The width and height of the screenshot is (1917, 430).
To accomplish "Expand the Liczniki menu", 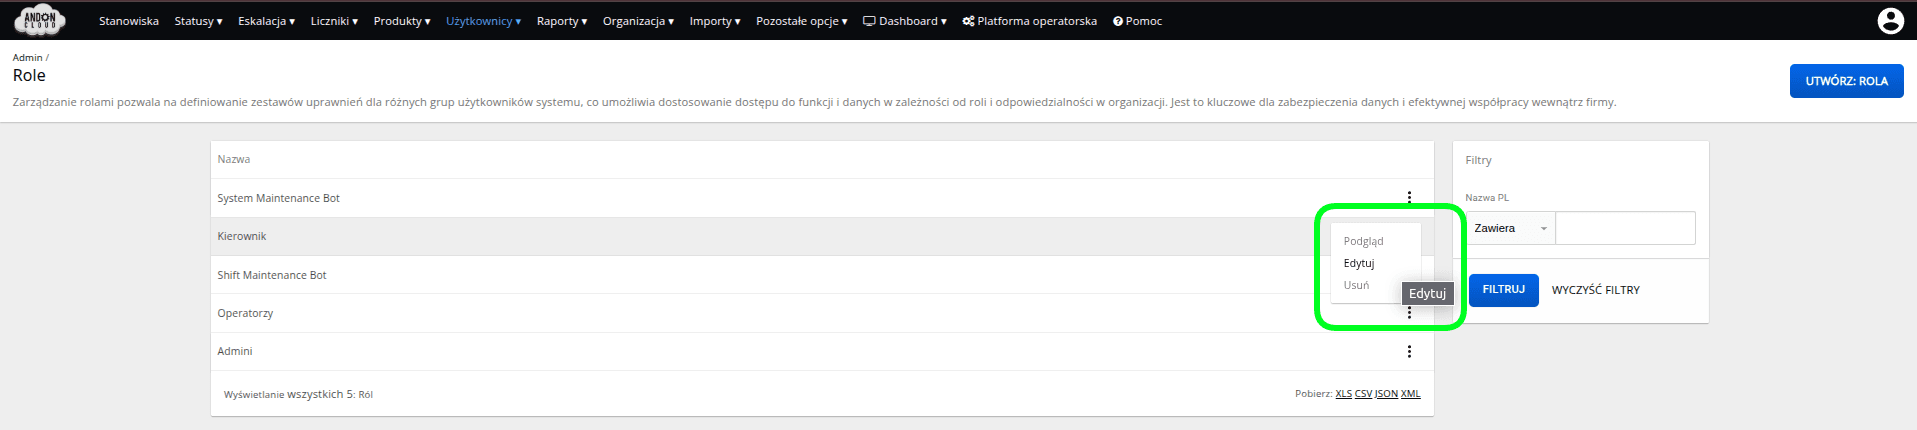I will [334, 21].
